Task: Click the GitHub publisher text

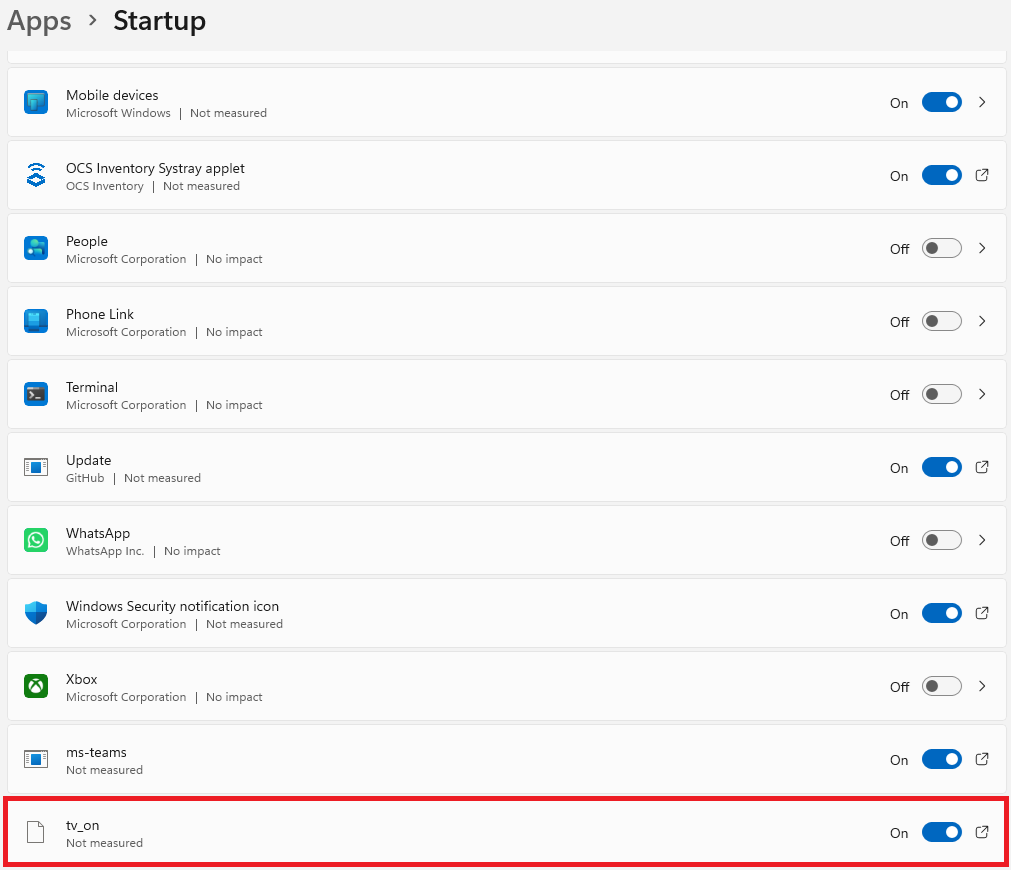Action: point(85,478)
